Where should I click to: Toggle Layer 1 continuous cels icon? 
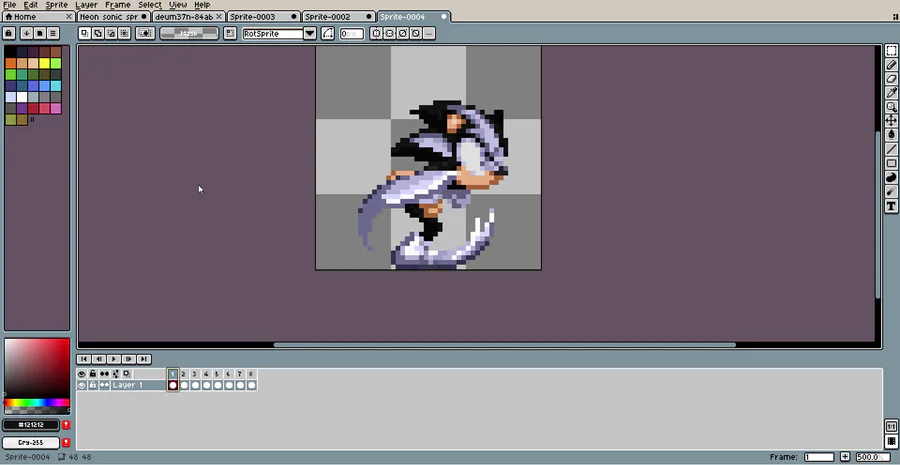104,385
